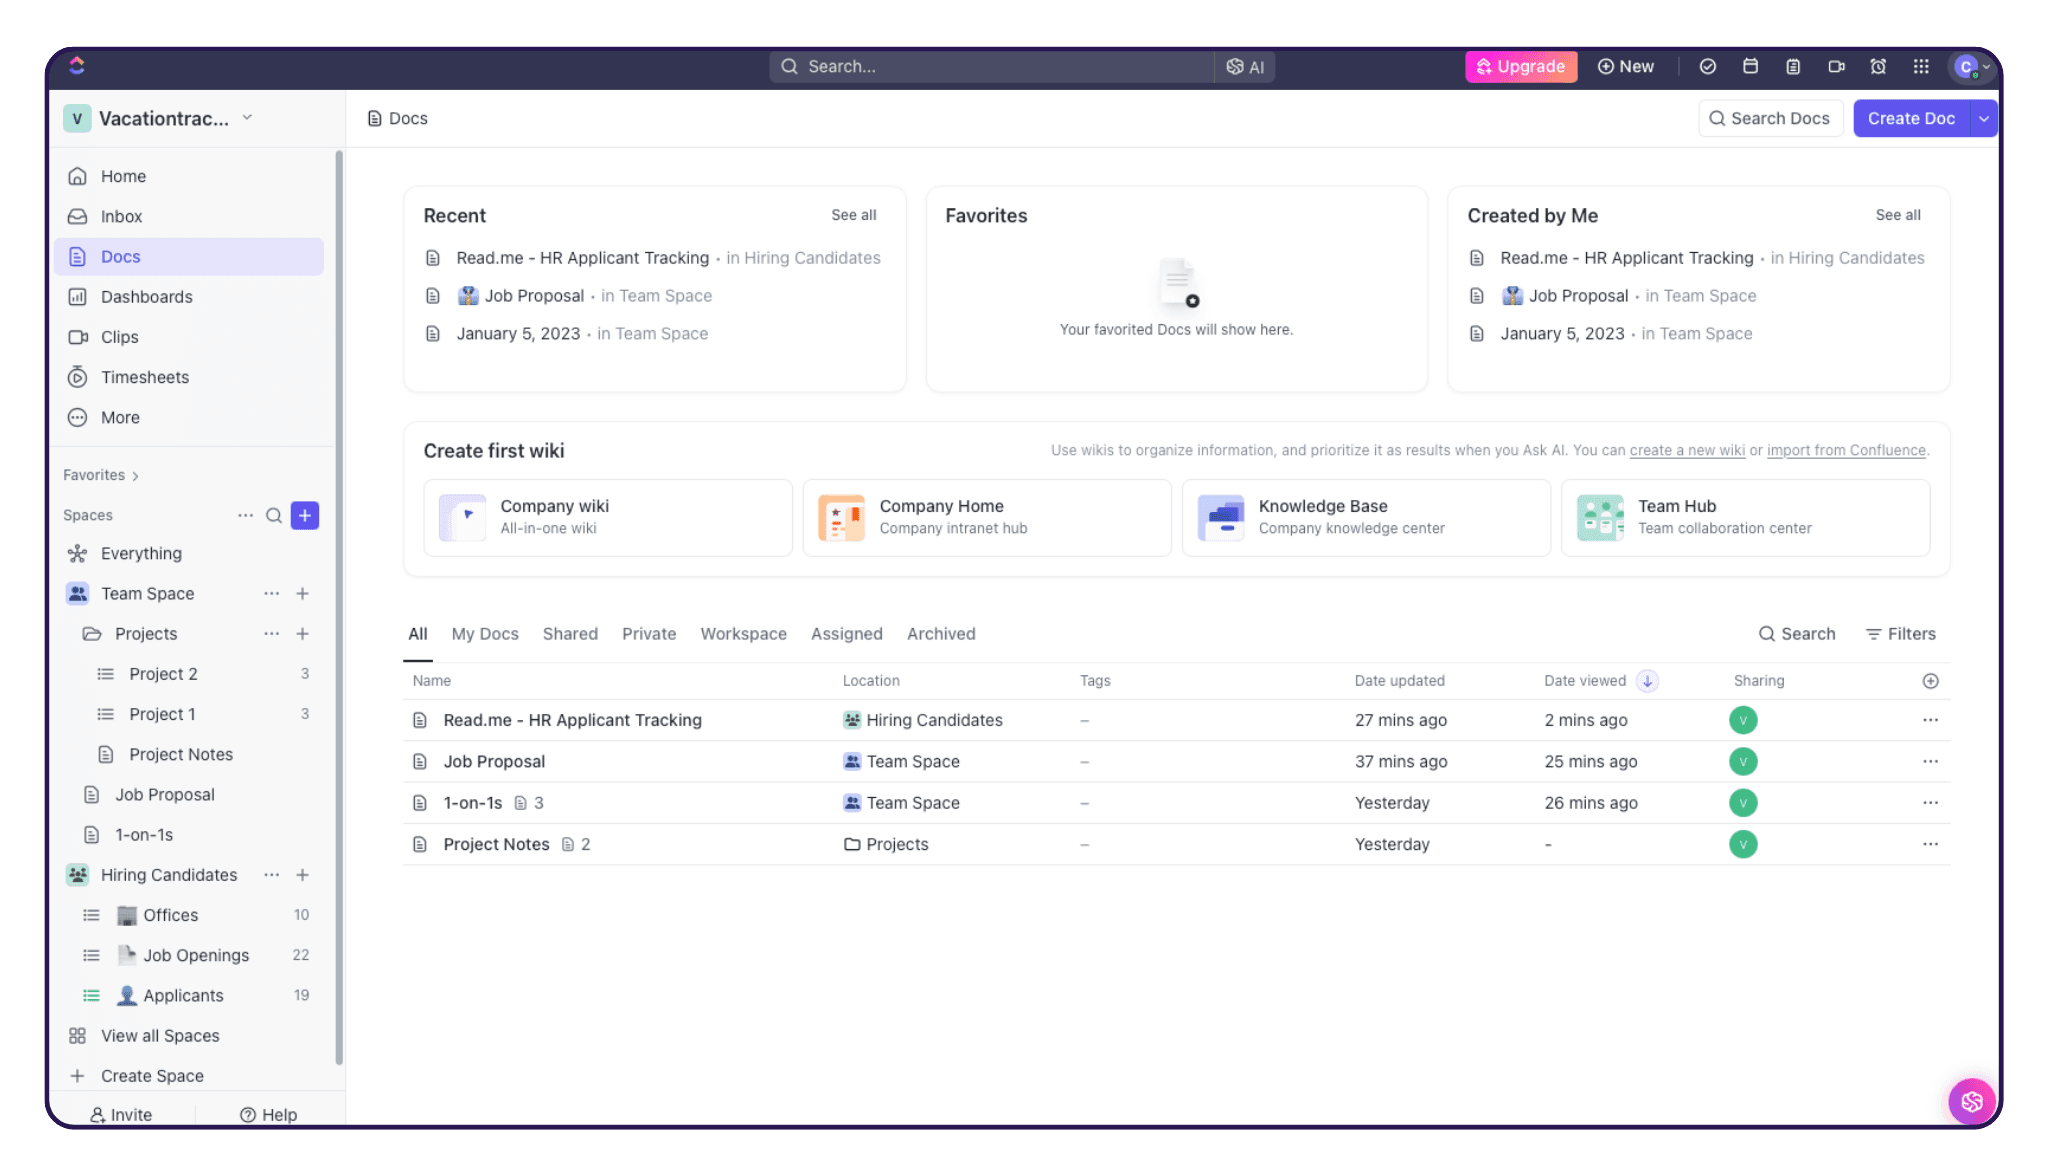Screen dimensions: 2048x1176
Task: Expand the Vacationtrac workspace dropdown
Action: 246,118
